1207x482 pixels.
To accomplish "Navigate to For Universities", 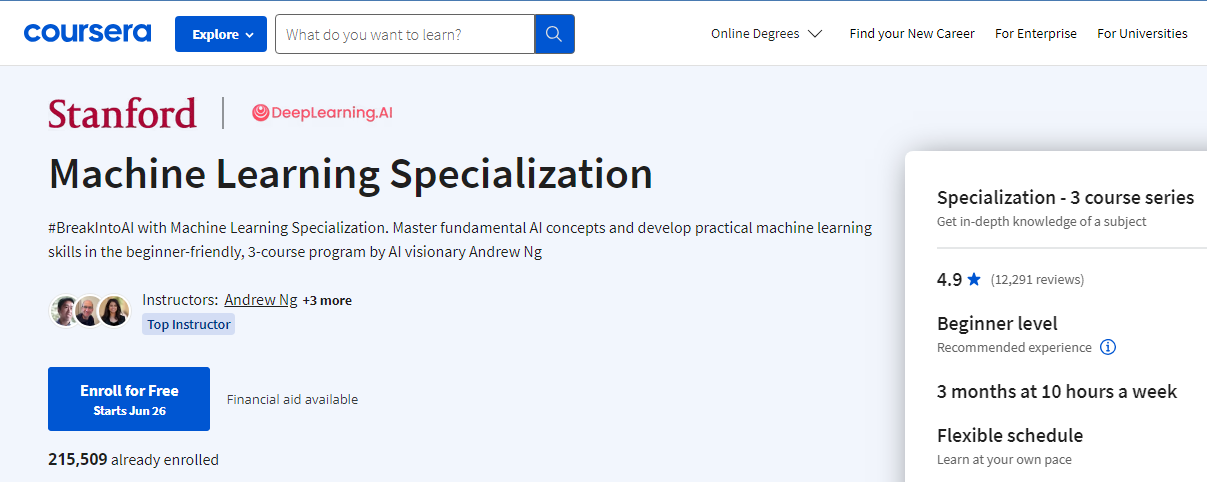I will pos(1142,33).
